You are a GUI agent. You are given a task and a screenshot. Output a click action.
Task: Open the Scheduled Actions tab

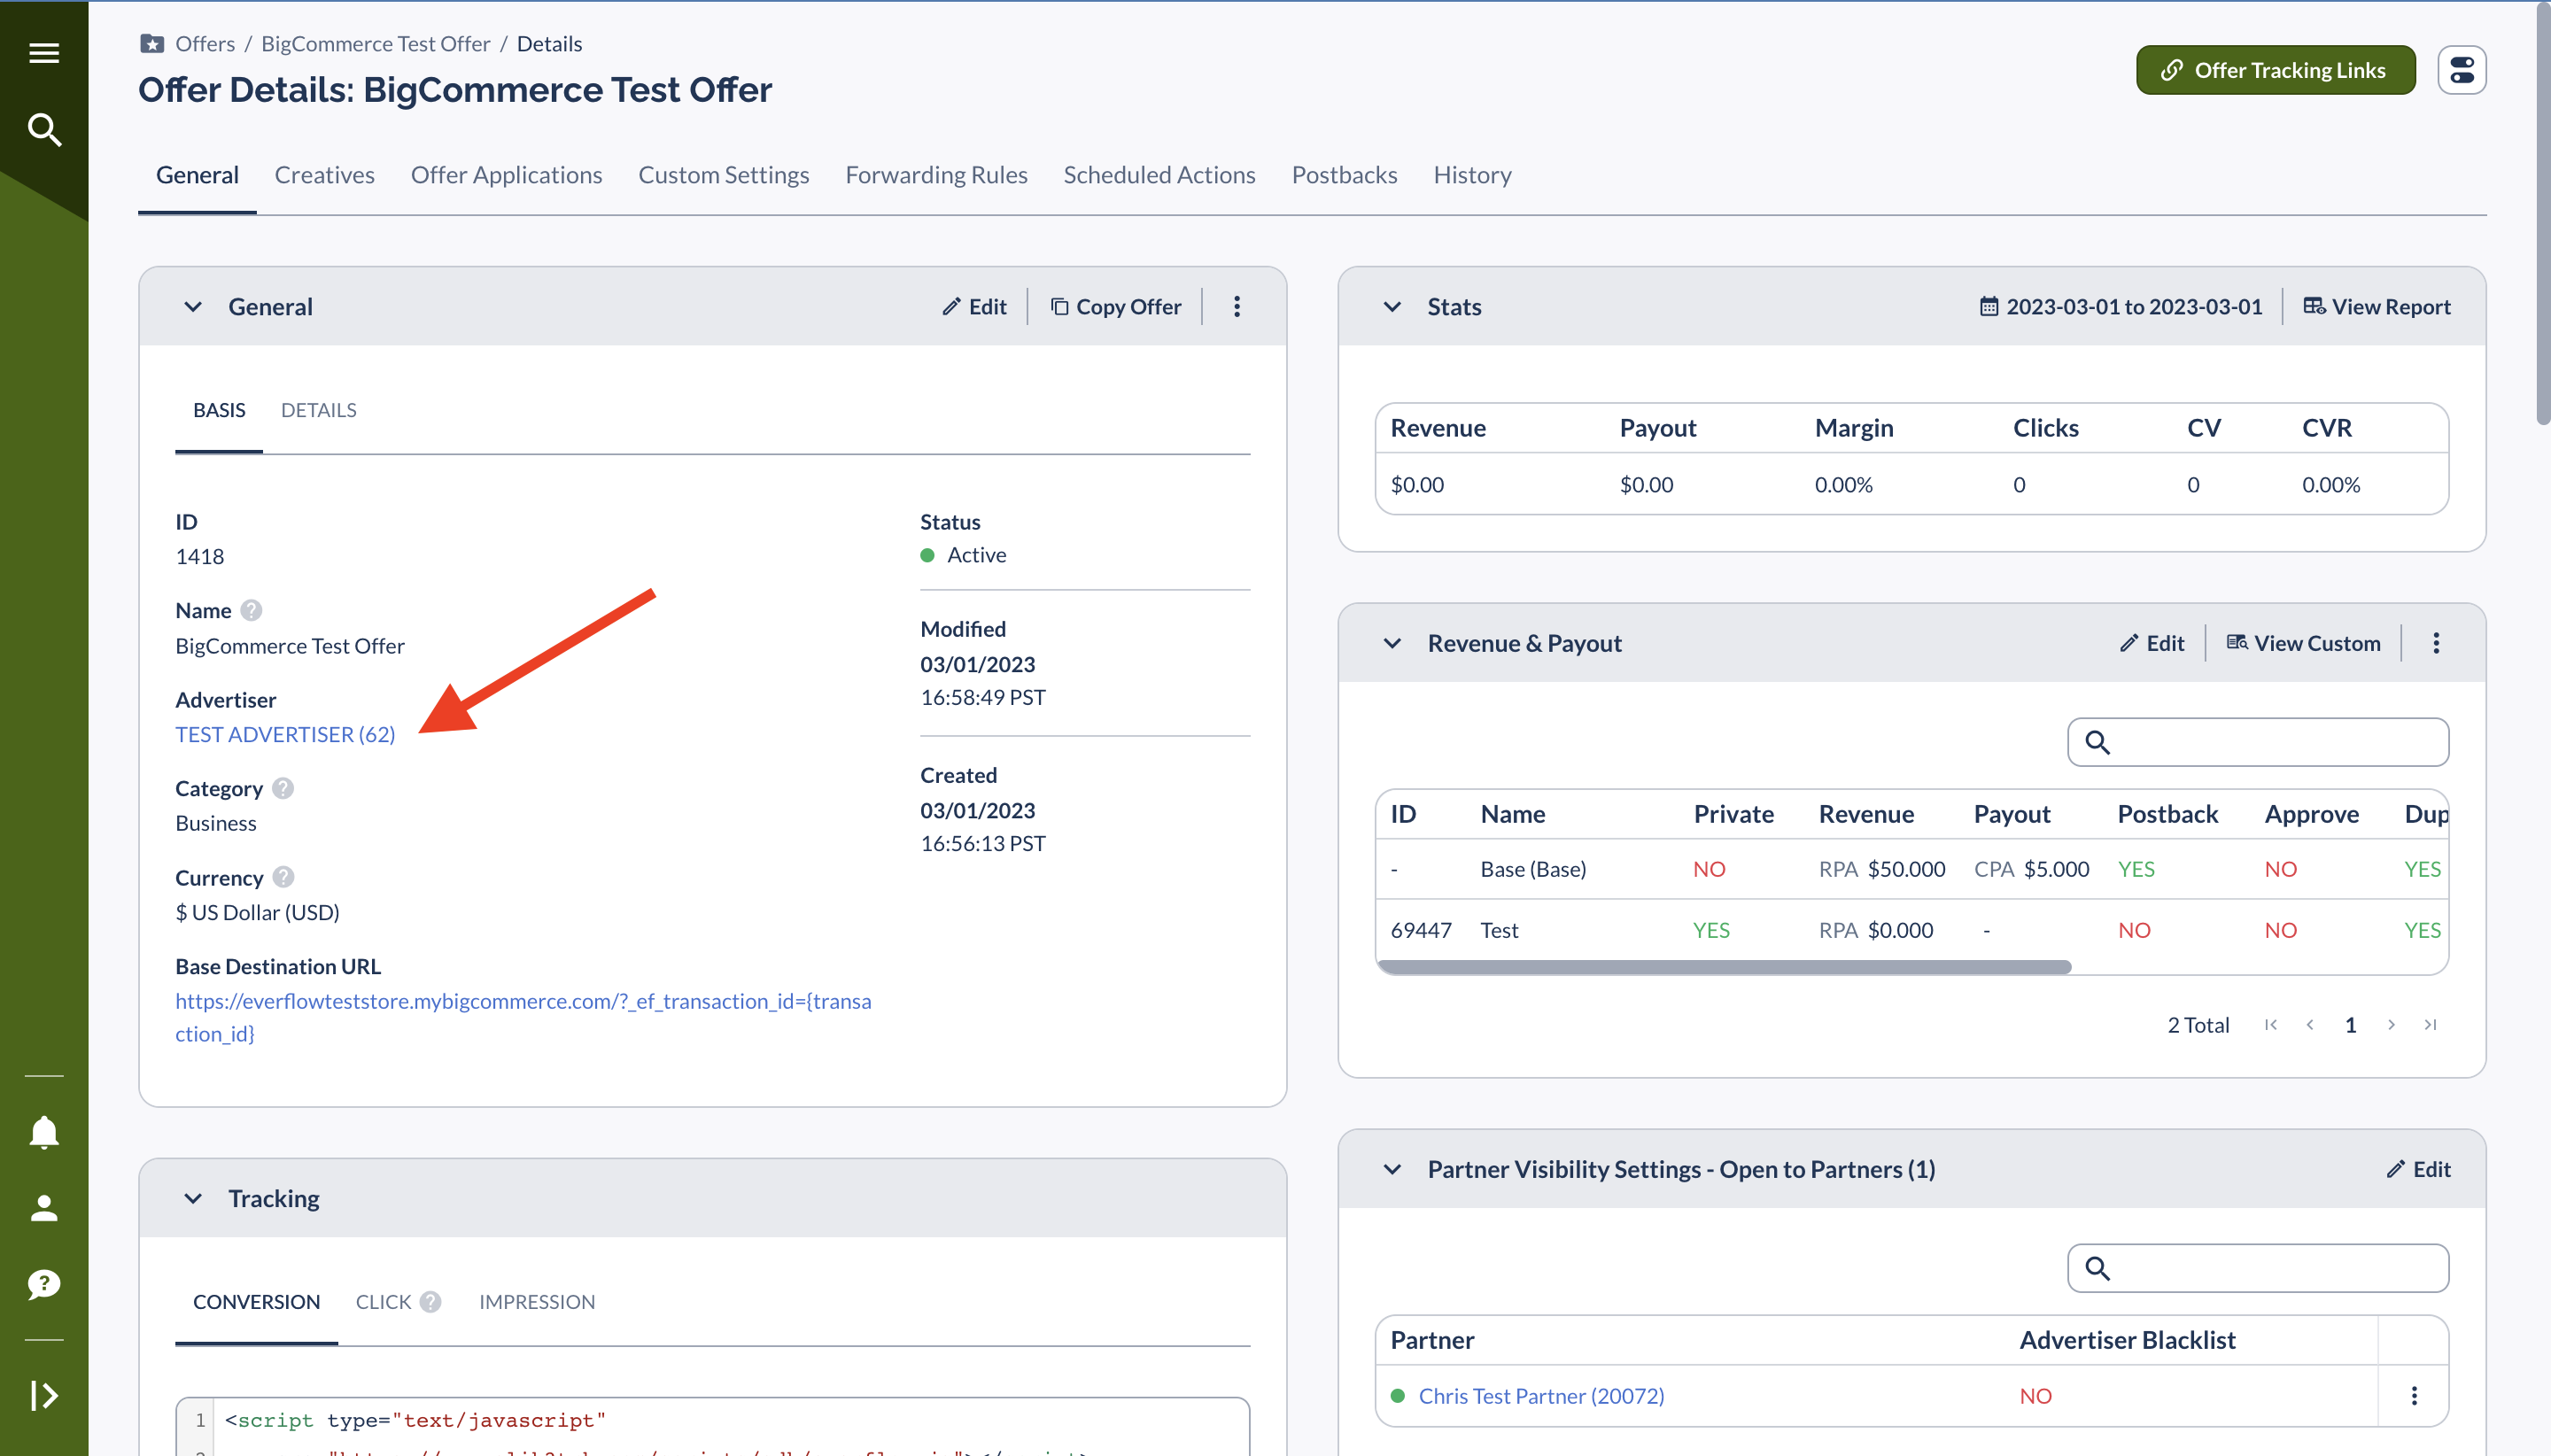click(1160, 175)
